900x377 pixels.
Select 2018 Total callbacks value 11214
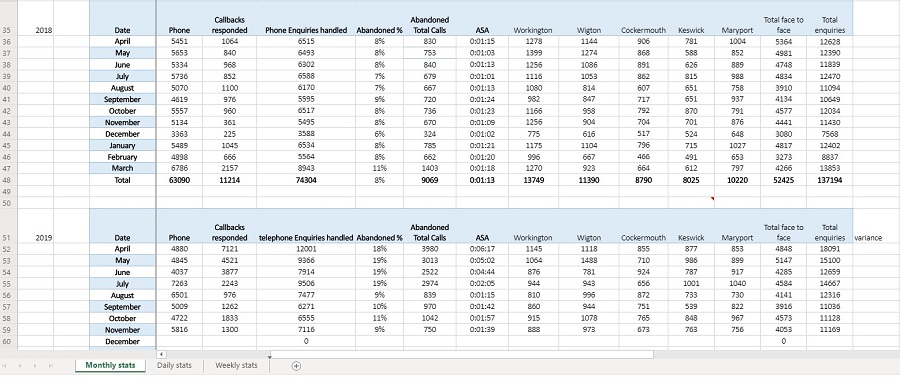[x=229, y=180]
